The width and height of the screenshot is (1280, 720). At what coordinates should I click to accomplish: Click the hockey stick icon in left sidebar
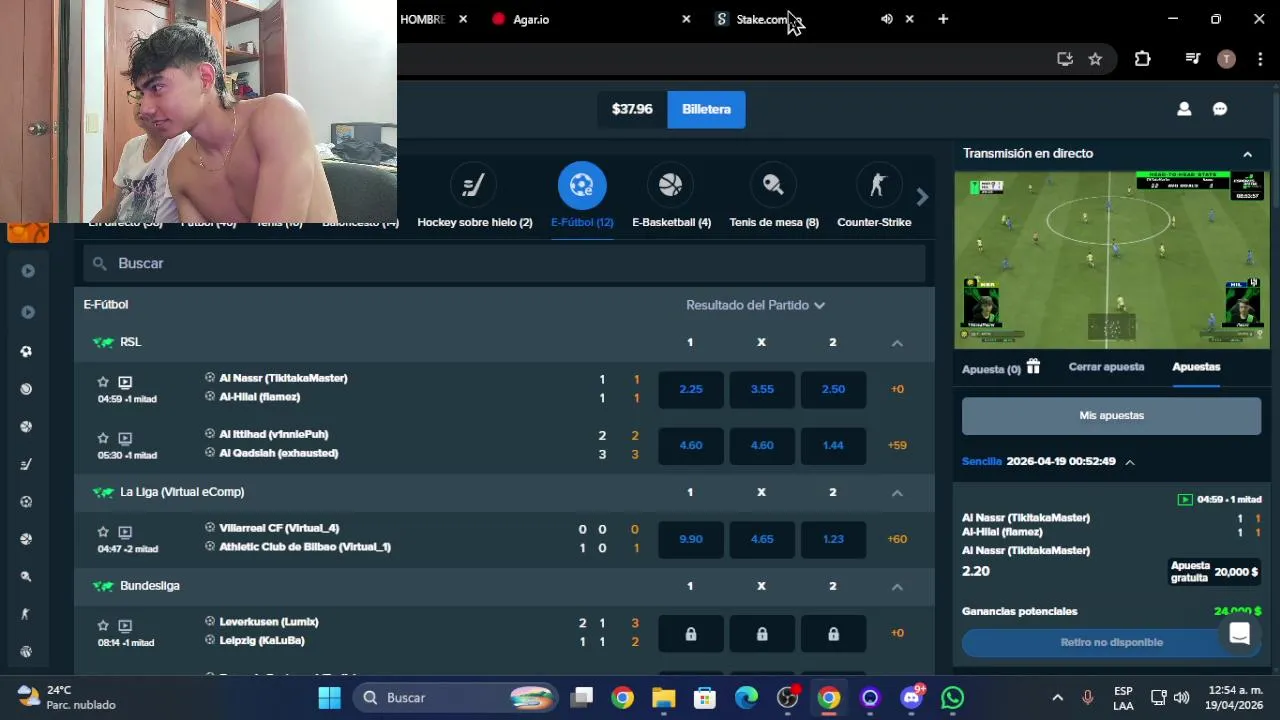tap(26, 464)
